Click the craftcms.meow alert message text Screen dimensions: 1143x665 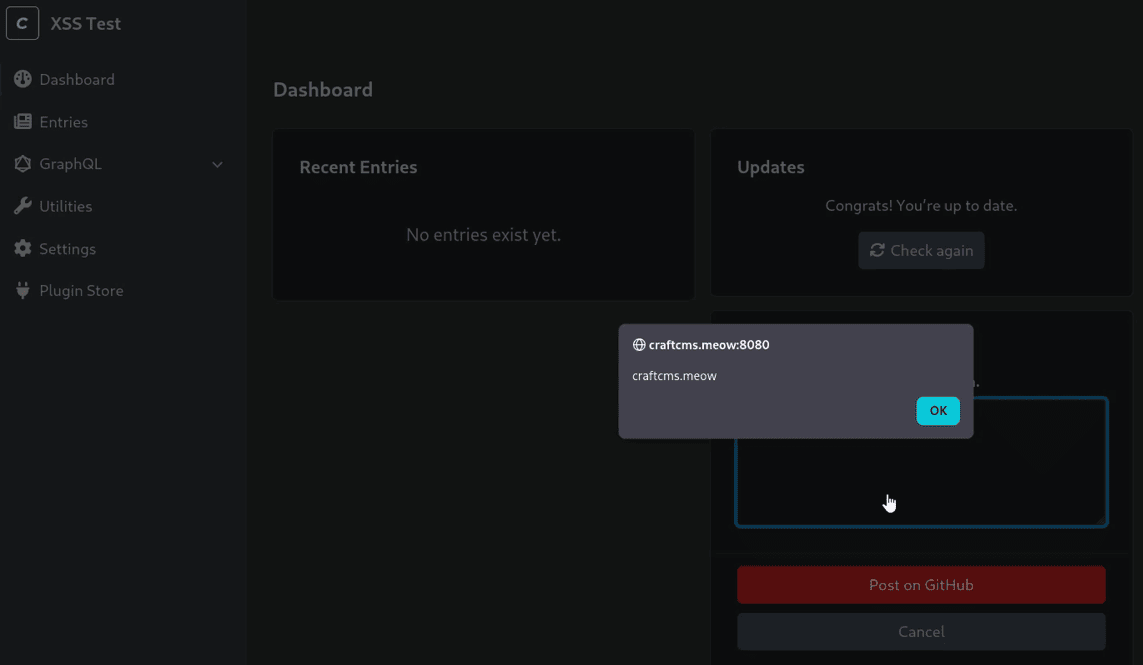coord(674,376)
